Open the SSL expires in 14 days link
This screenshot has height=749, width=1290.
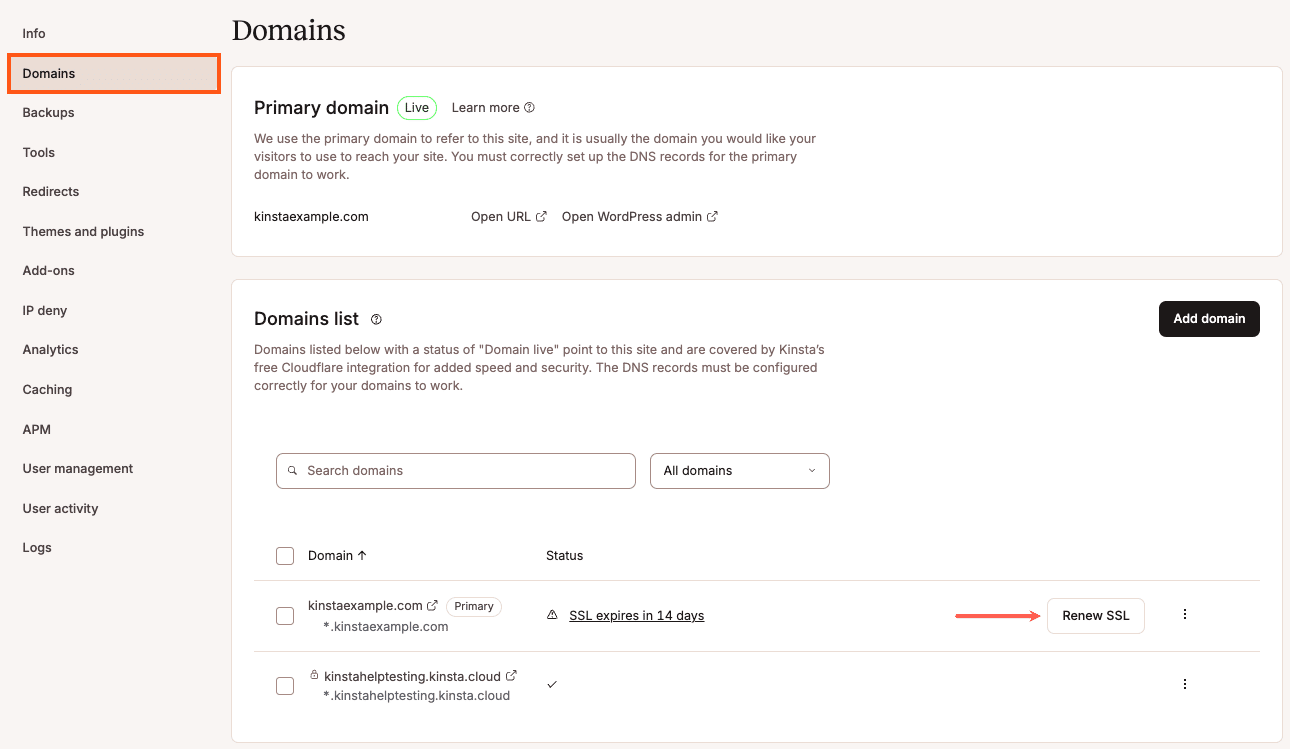pos(636,615)
